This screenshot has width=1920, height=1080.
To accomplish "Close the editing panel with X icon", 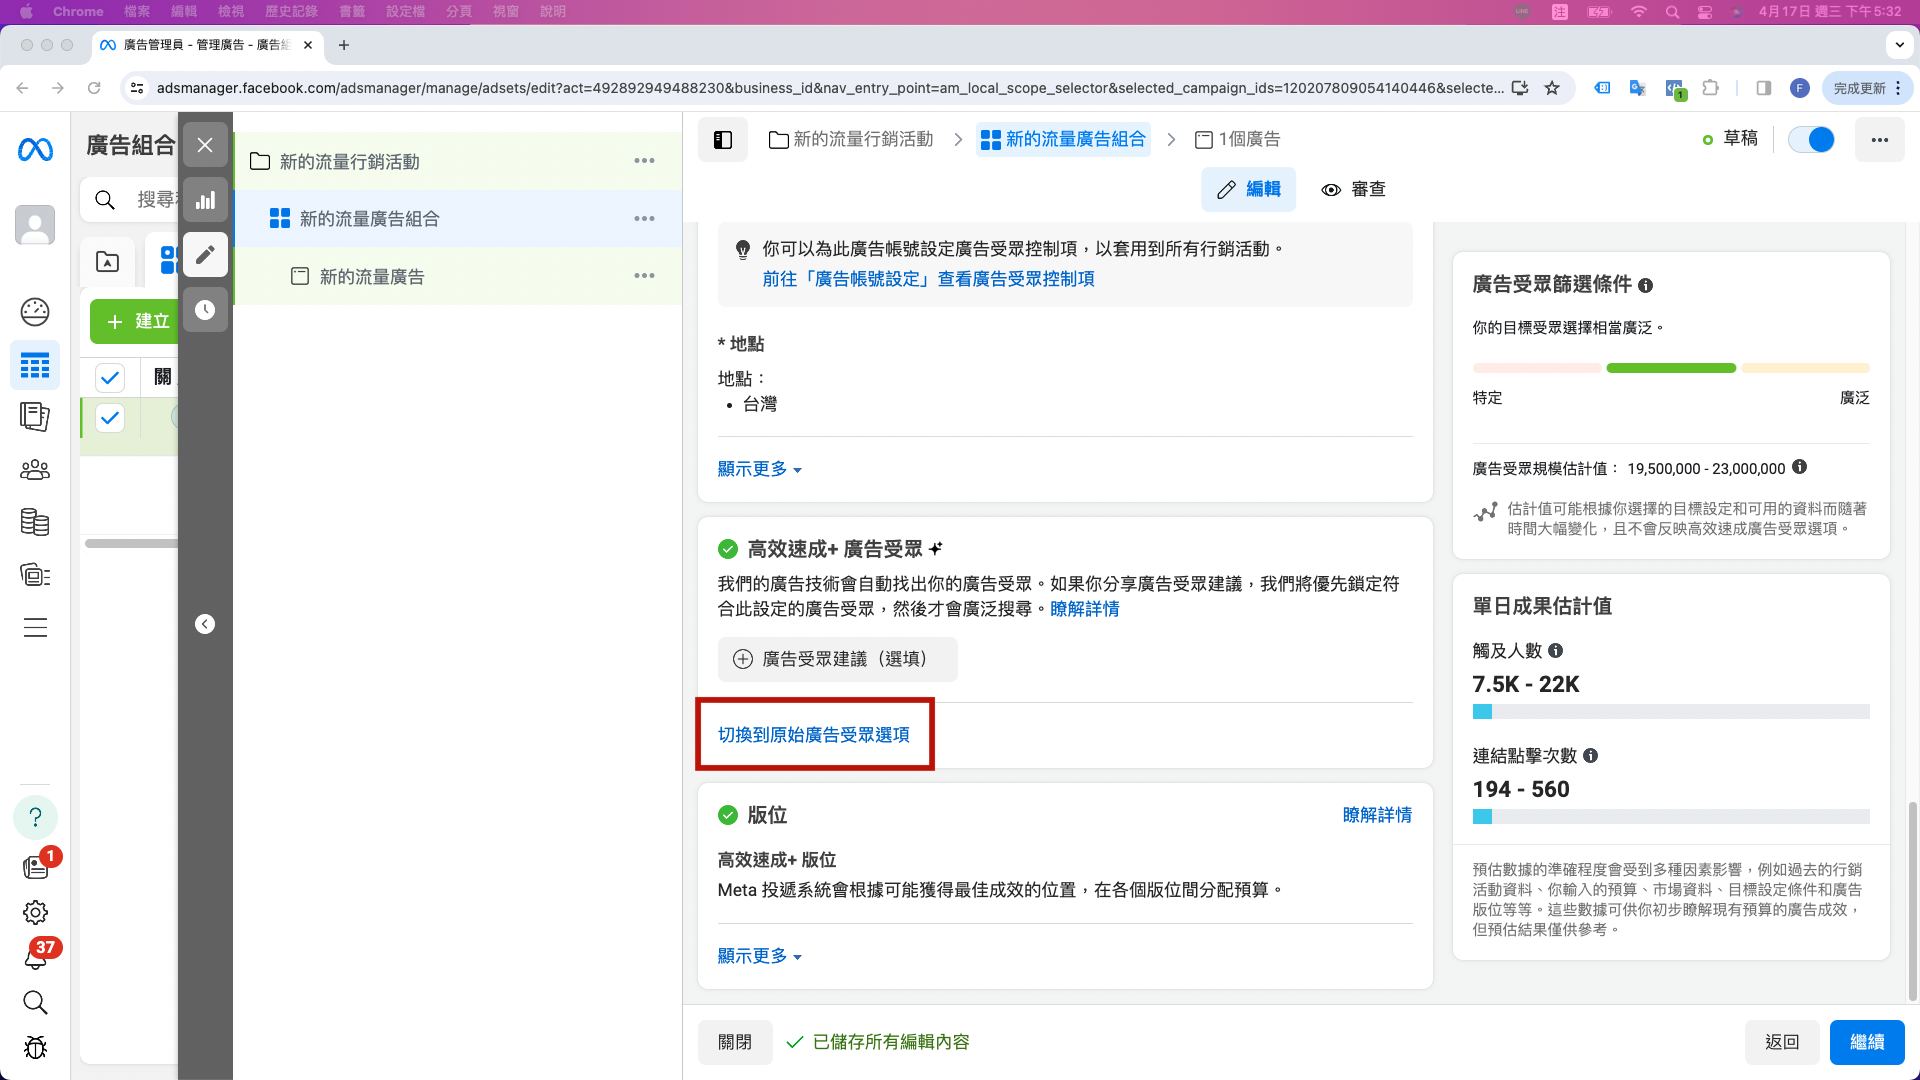I will click(205, 145).
